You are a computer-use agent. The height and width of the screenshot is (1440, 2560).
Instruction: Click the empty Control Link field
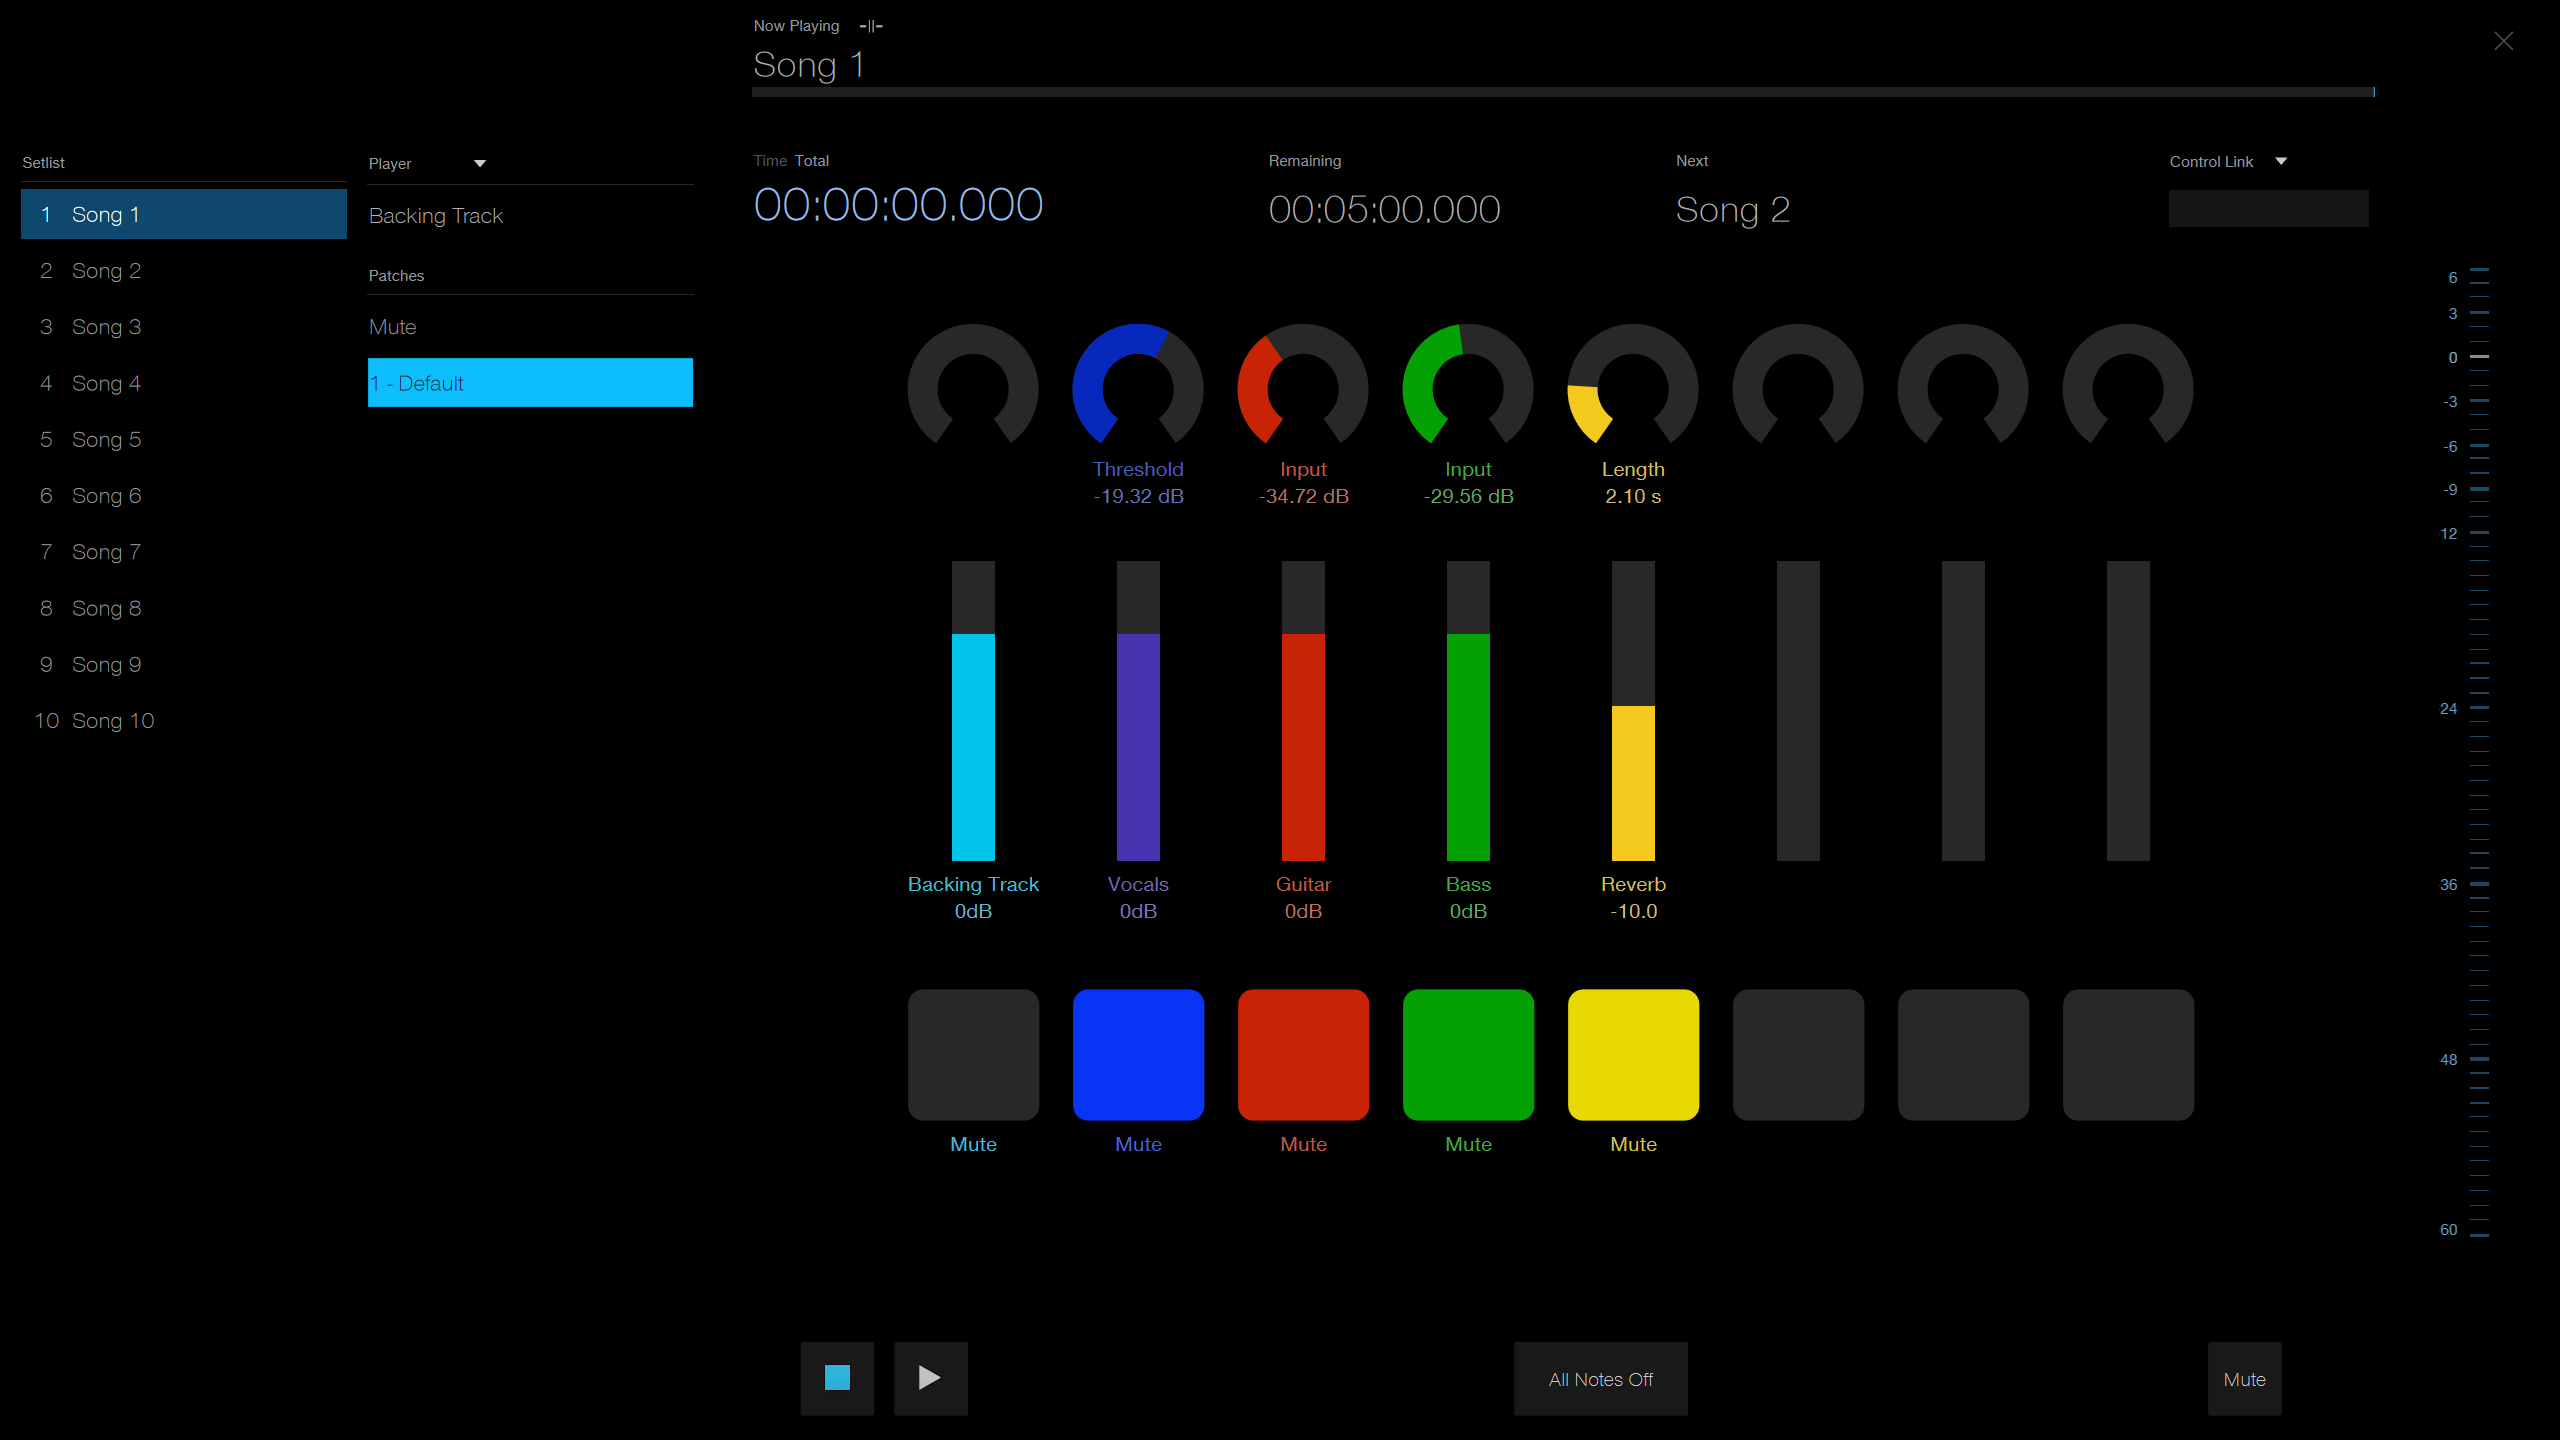coord(2268,208)
